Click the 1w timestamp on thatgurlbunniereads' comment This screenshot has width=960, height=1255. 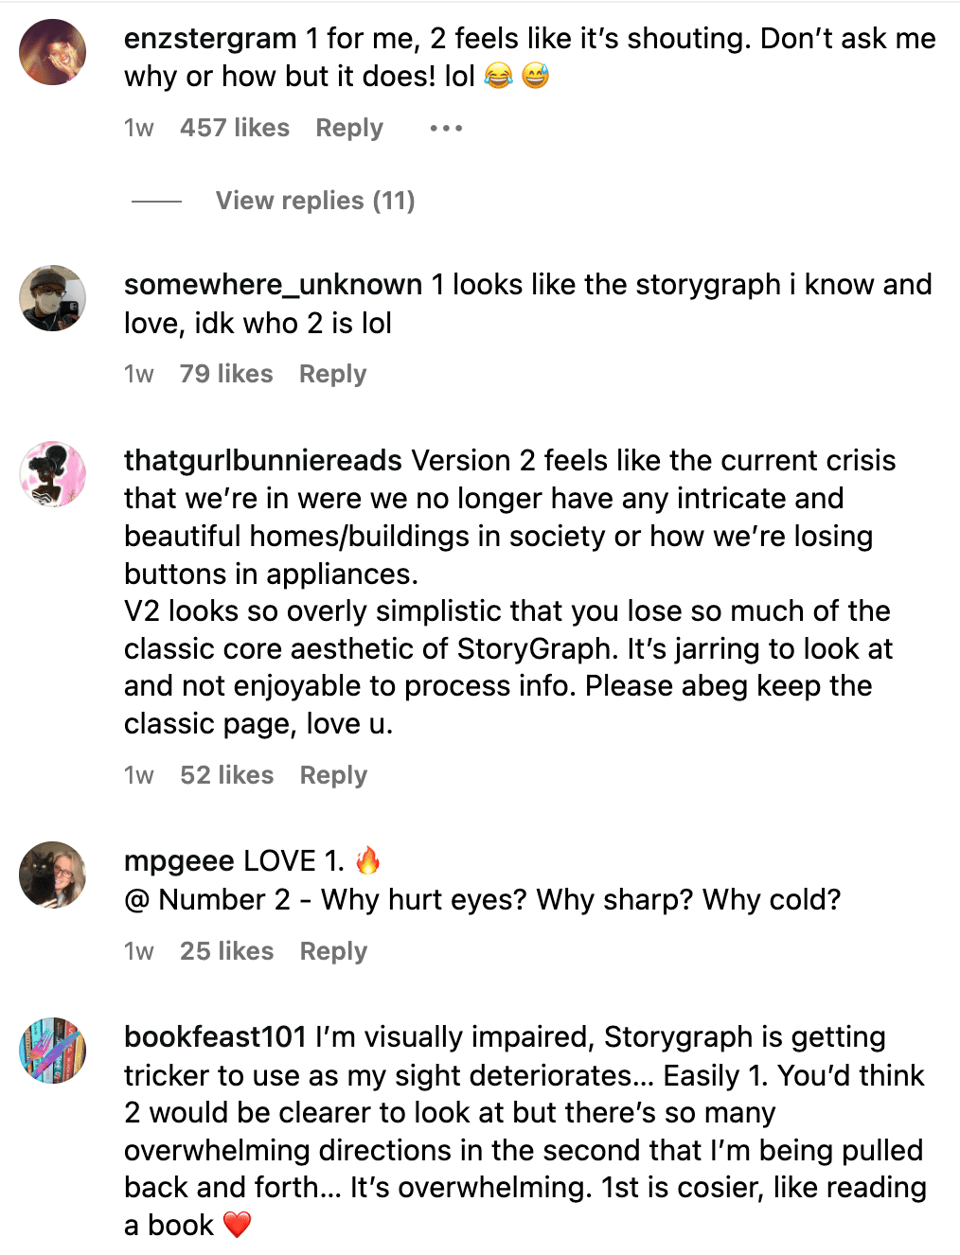pos(138,774)
